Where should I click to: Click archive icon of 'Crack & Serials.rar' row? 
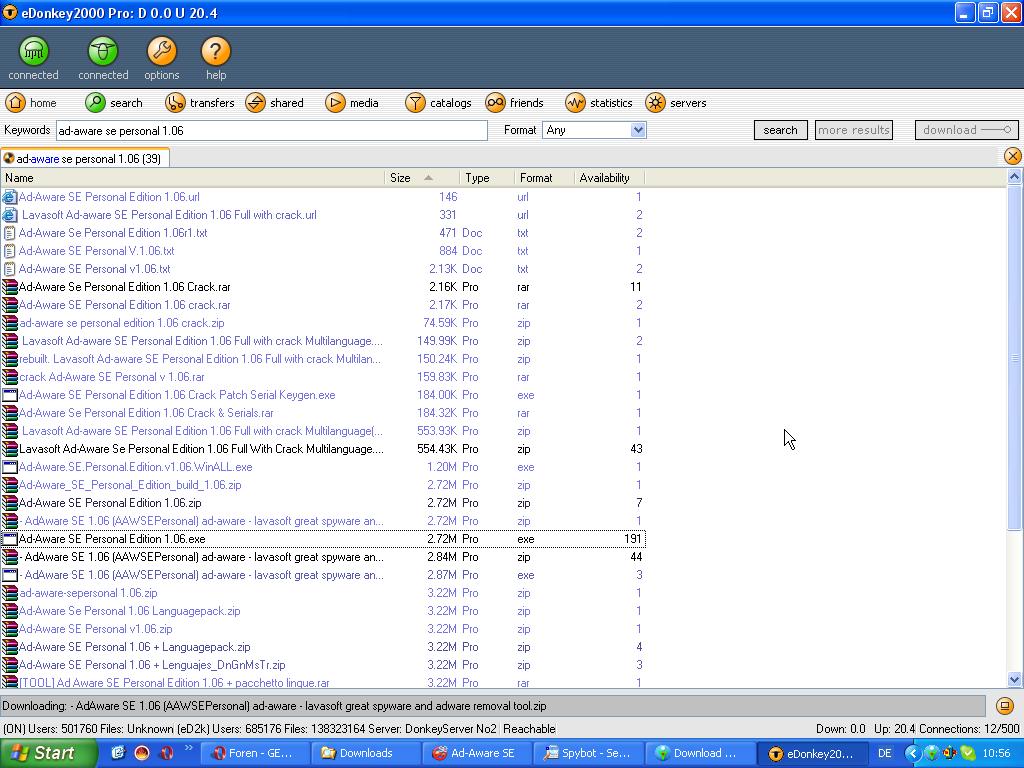point(10,413)
